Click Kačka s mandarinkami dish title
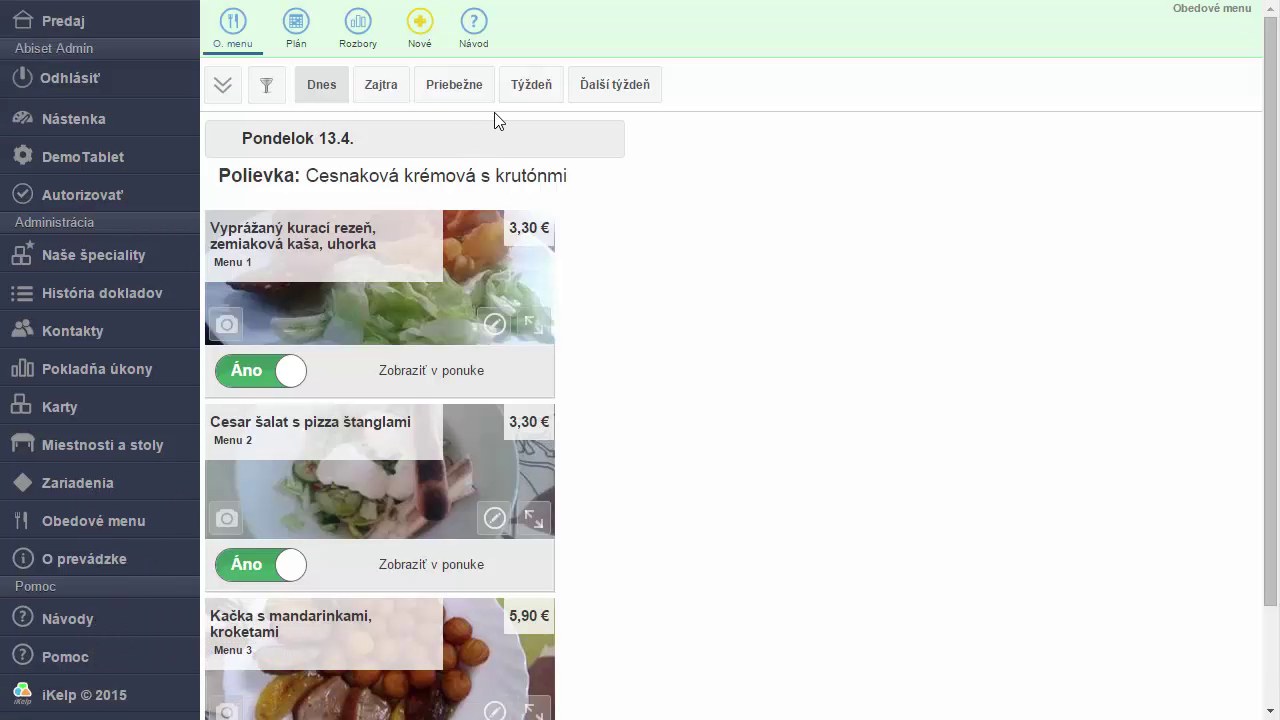 [291, 624]
